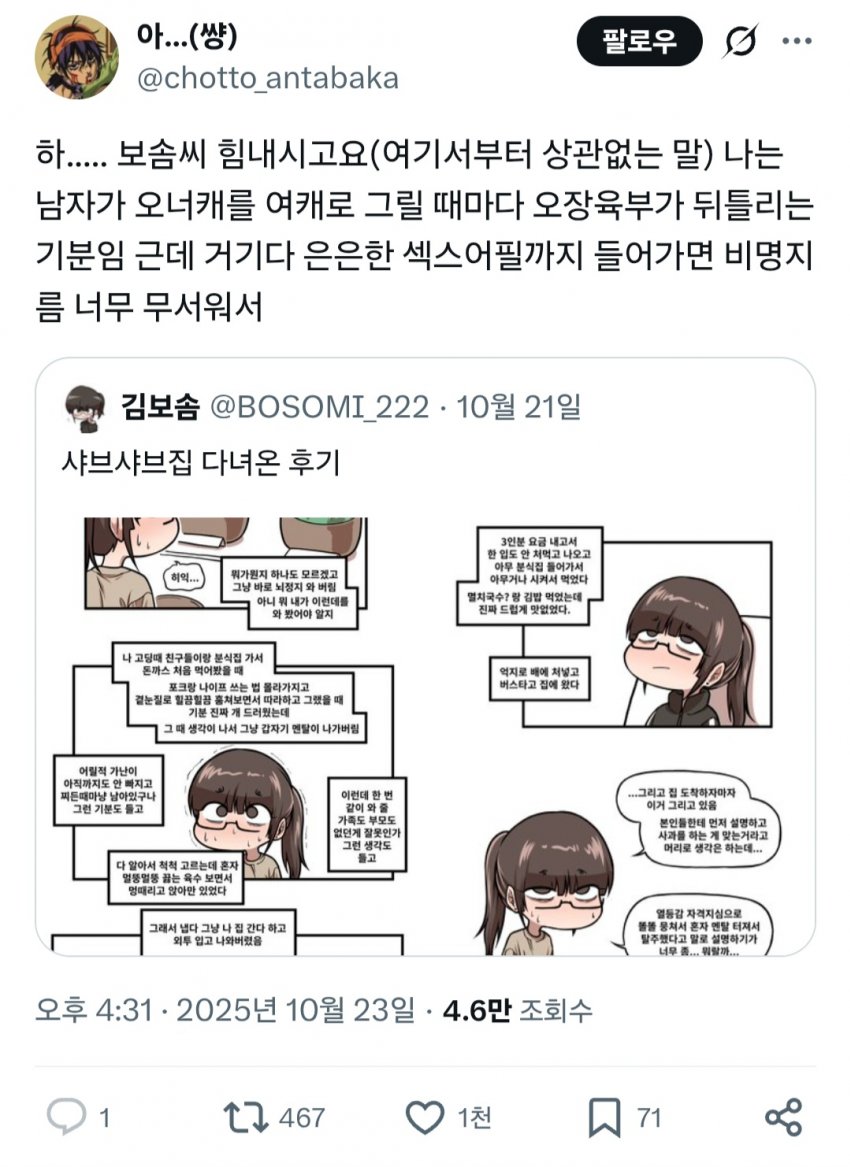
Task: View the 4.6만 조회수 view count
Action: (x=517, y=1010)
